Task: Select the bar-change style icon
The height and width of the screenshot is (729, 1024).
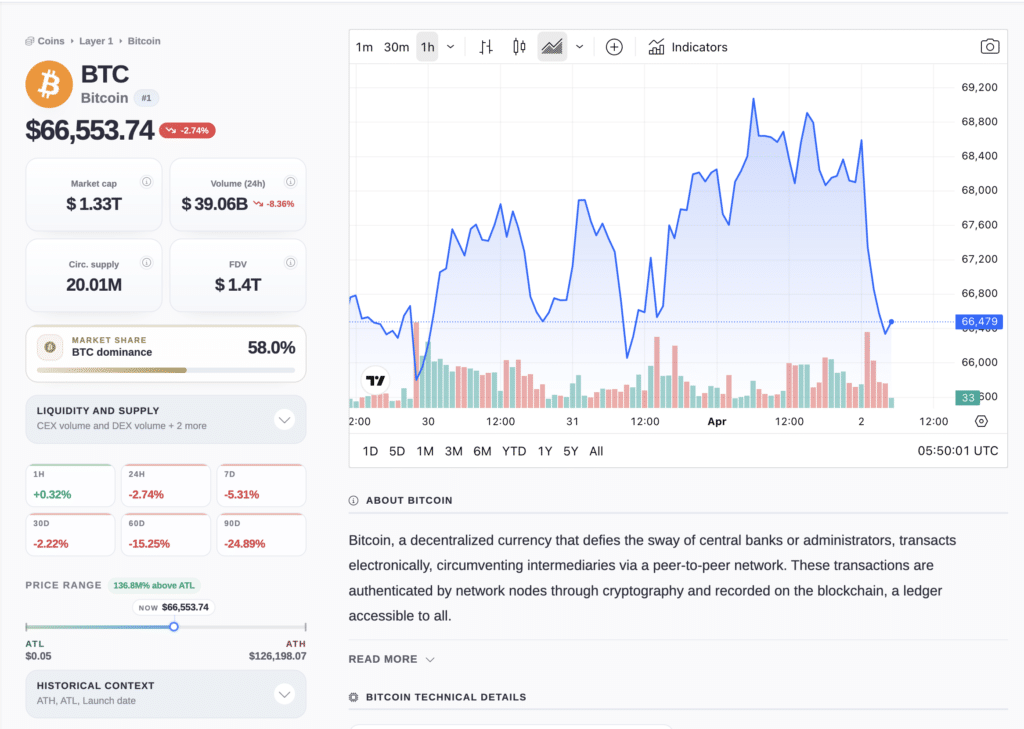Action: pos(485,46)
